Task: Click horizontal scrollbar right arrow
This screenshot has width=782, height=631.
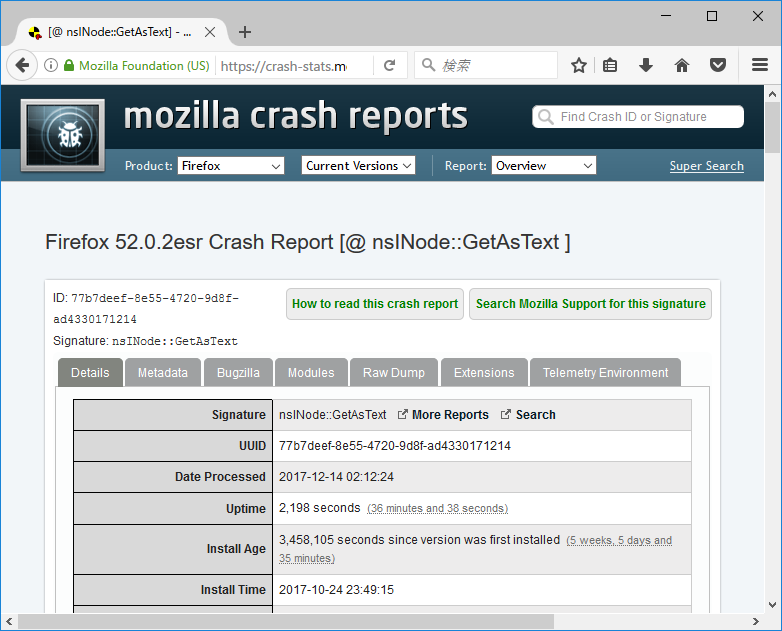Action: (756, 622)
